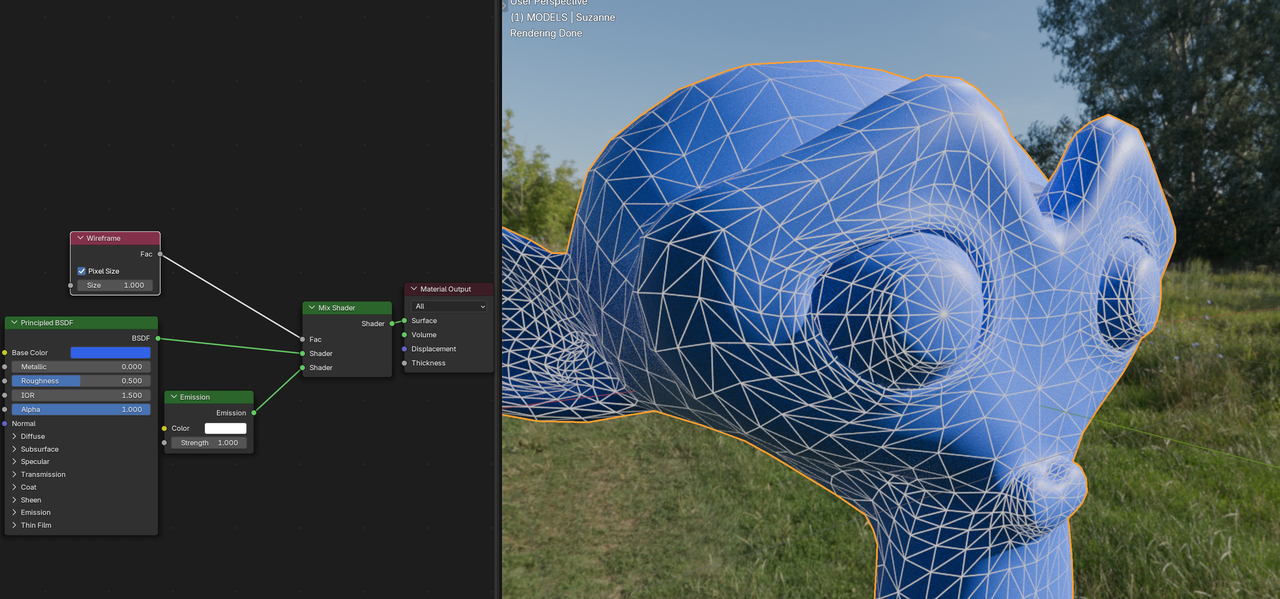Click the Emission node's Emission output socket

click(254, 412)
